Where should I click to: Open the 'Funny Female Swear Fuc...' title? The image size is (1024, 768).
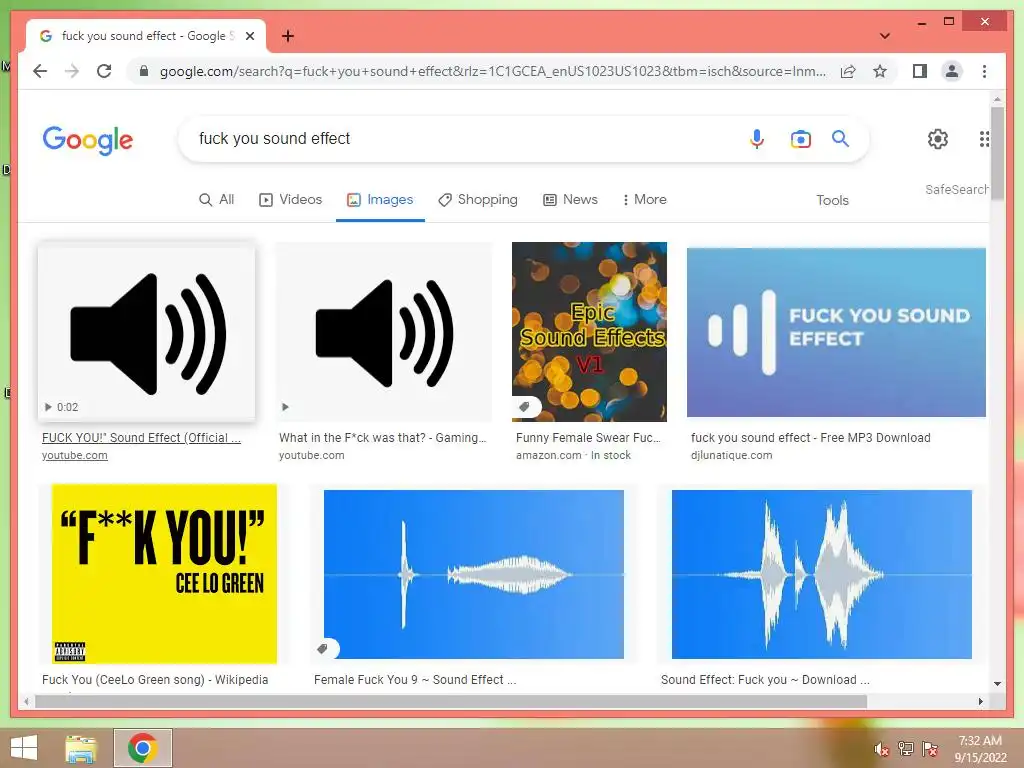[588, 438]
